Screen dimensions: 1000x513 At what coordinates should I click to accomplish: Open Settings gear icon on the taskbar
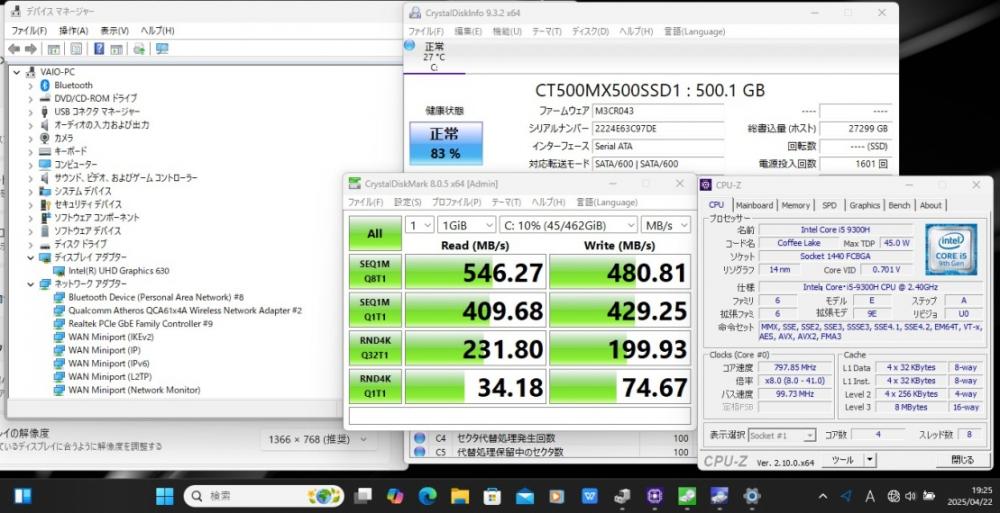point(752,496)
